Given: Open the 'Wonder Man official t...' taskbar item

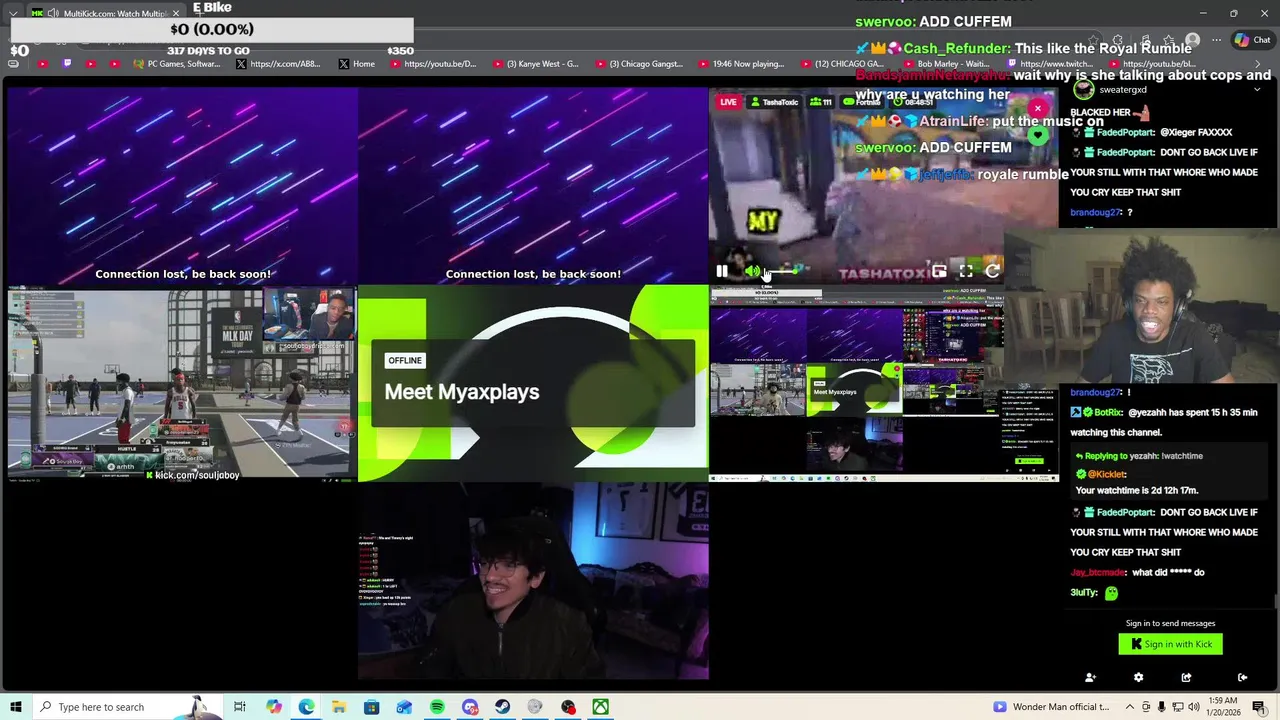Looking at the screenshot, I should click(1051, 707).
